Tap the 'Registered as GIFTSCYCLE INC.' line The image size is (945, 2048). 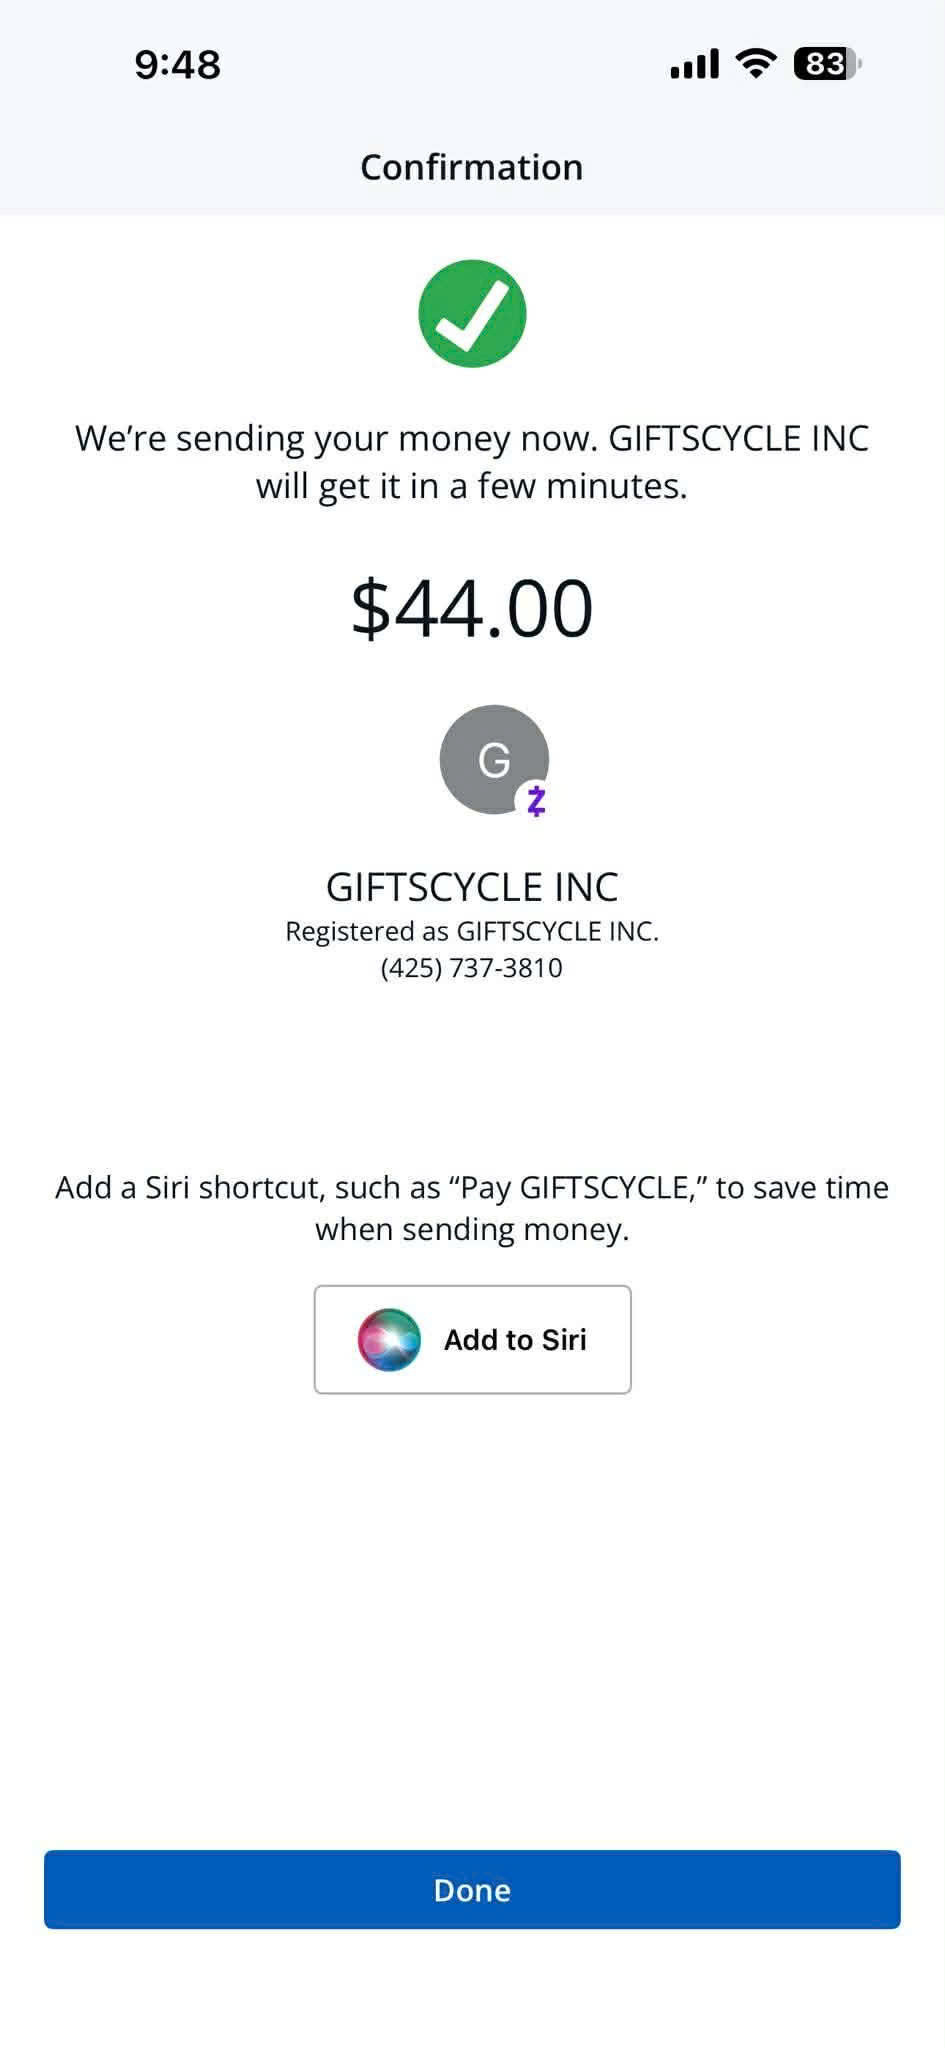click(472, 931)
